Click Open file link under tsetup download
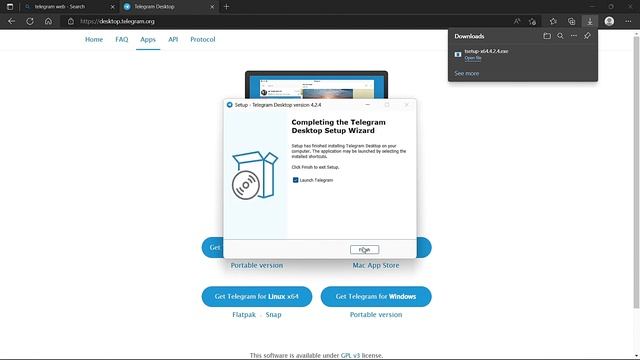 click(473, 58)
